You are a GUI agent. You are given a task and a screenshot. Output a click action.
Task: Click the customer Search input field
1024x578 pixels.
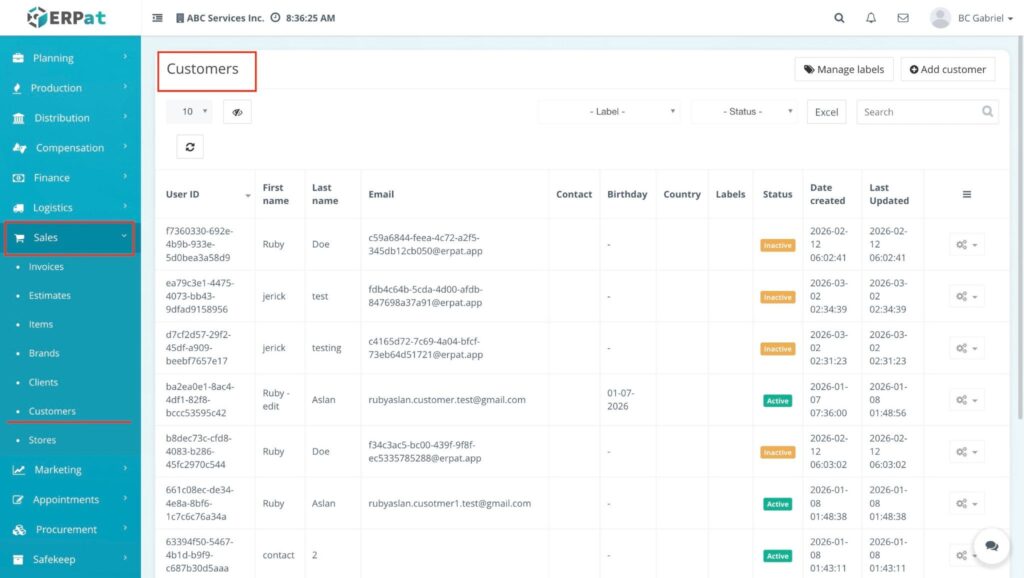(x=917, y=112)
